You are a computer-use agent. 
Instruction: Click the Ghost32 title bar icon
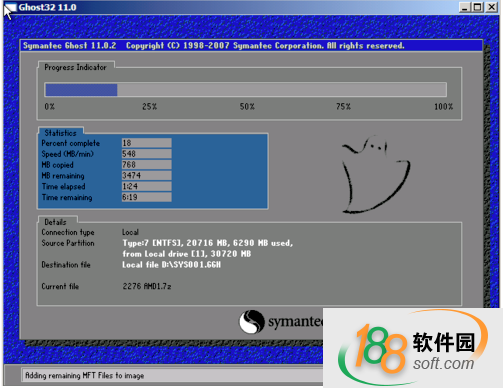click(10, 7)
